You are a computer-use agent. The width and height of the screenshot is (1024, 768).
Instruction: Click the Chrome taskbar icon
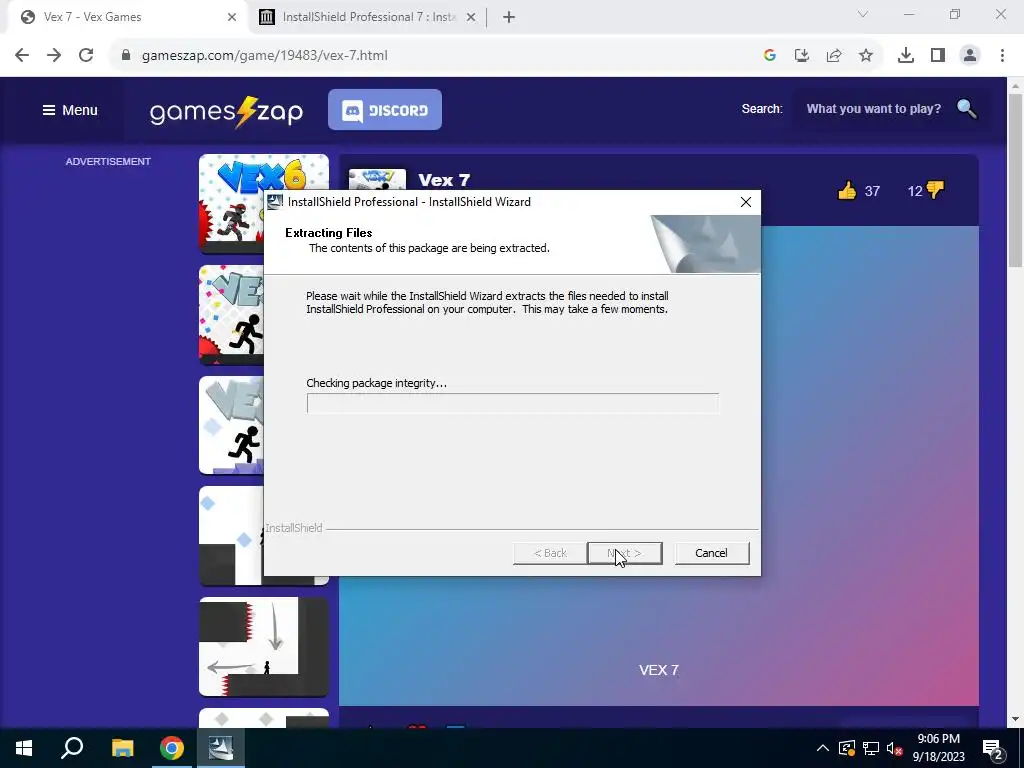point(172,748)
